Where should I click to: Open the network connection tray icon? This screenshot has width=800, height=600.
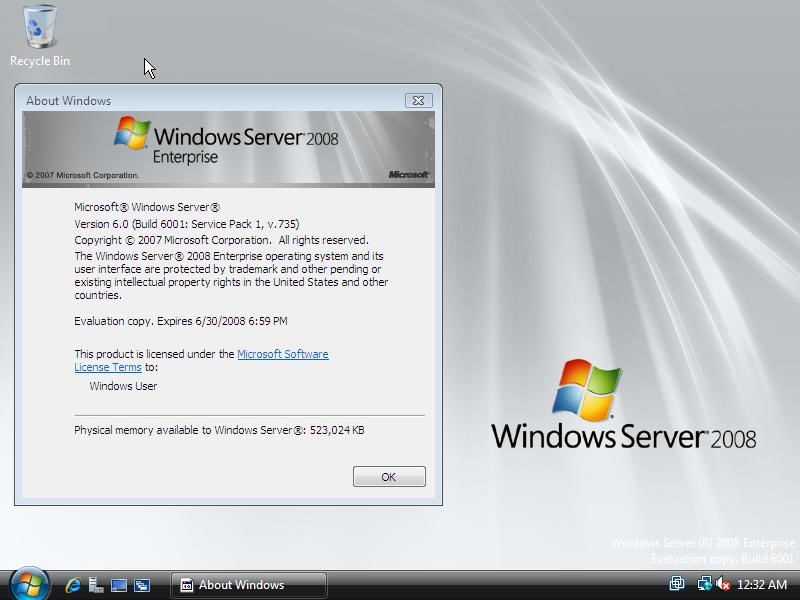pos(704,584)
